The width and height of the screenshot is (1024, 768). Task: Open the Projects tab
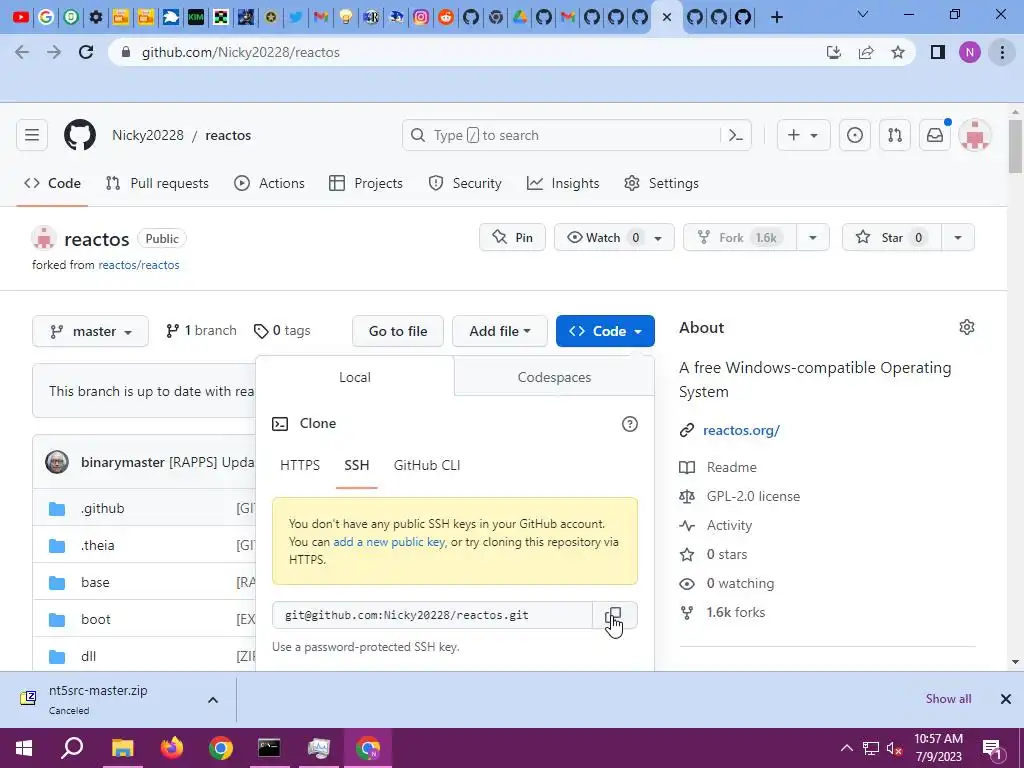(366, 184)
